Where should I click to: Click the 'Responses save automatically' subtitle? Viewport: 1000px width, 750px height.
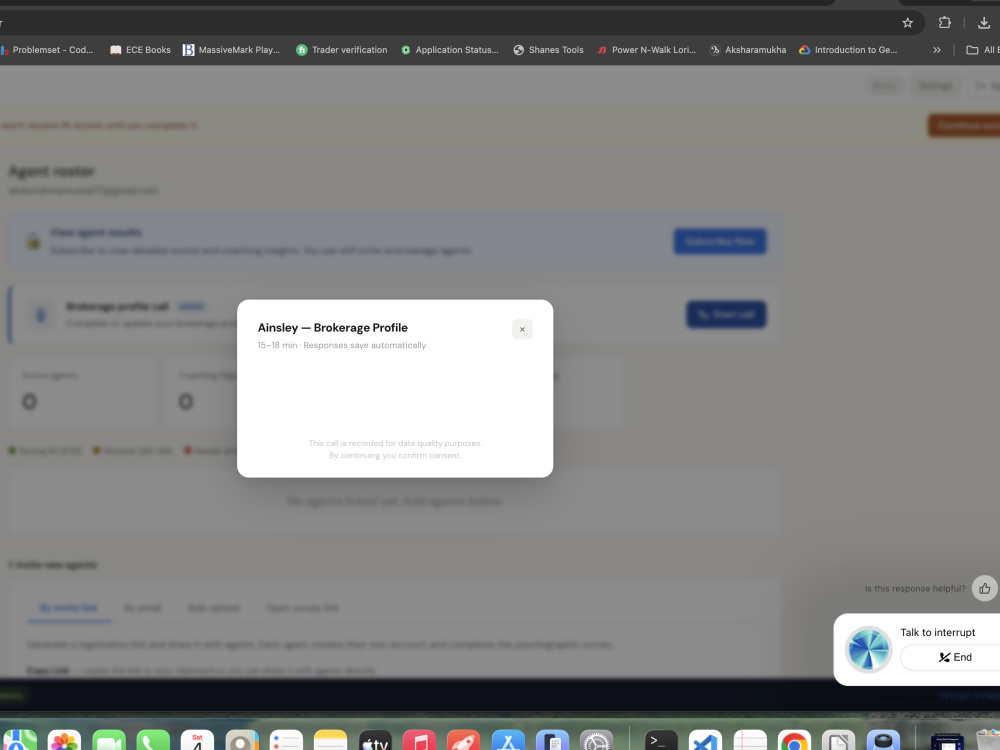tap(364, 345)
